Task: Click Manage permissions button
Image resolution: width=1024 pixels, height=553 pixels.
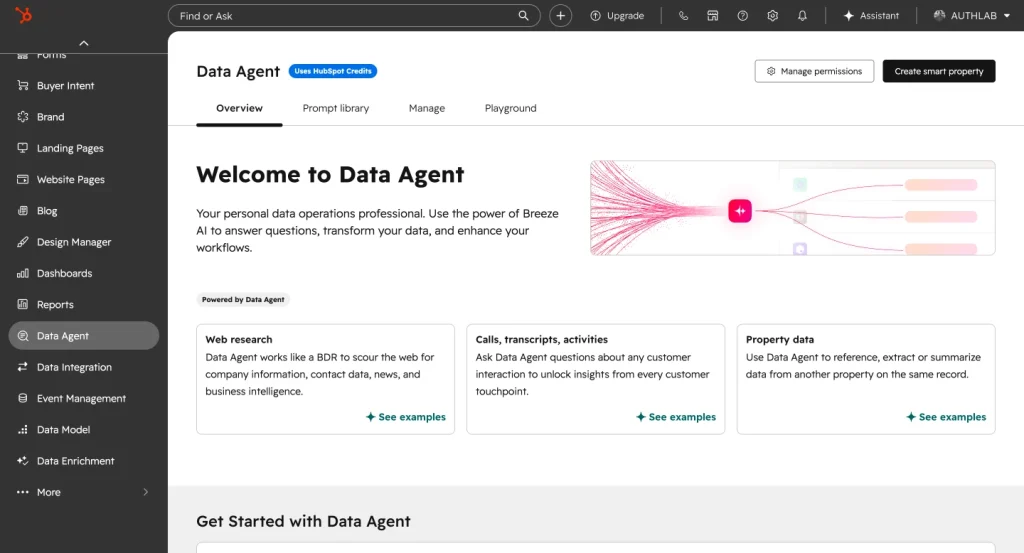Action: click(x=814, y=71)
